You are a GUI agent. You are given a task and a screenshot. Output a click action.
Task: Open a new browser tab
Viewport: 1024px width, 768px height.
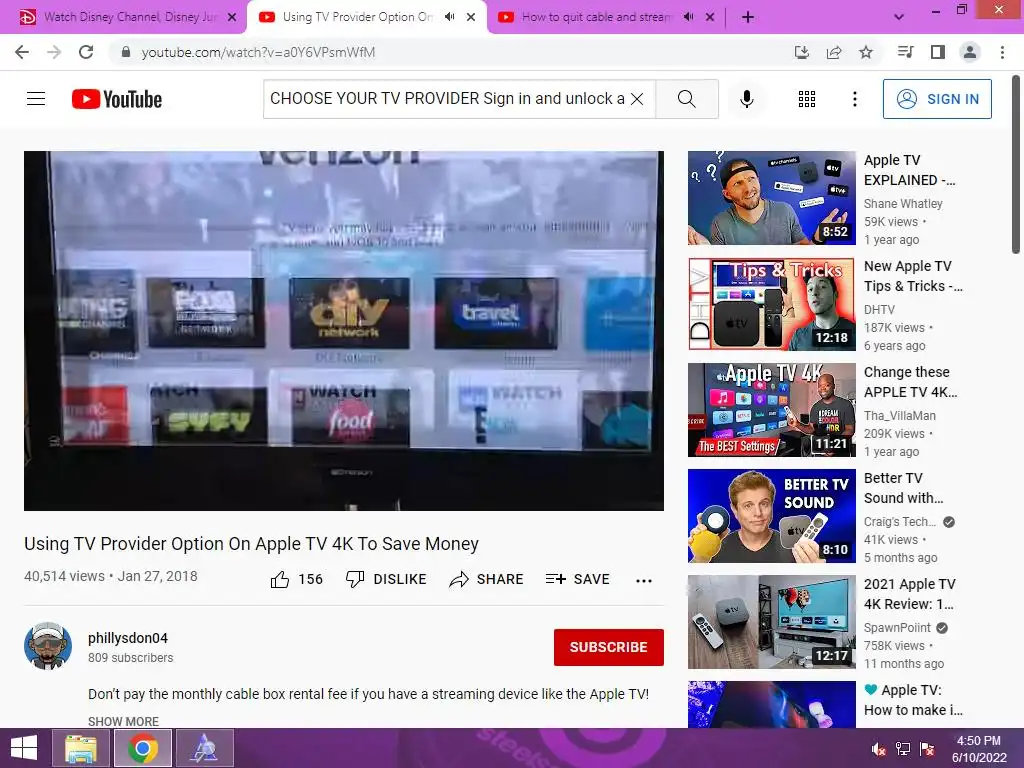pos(748,17)
